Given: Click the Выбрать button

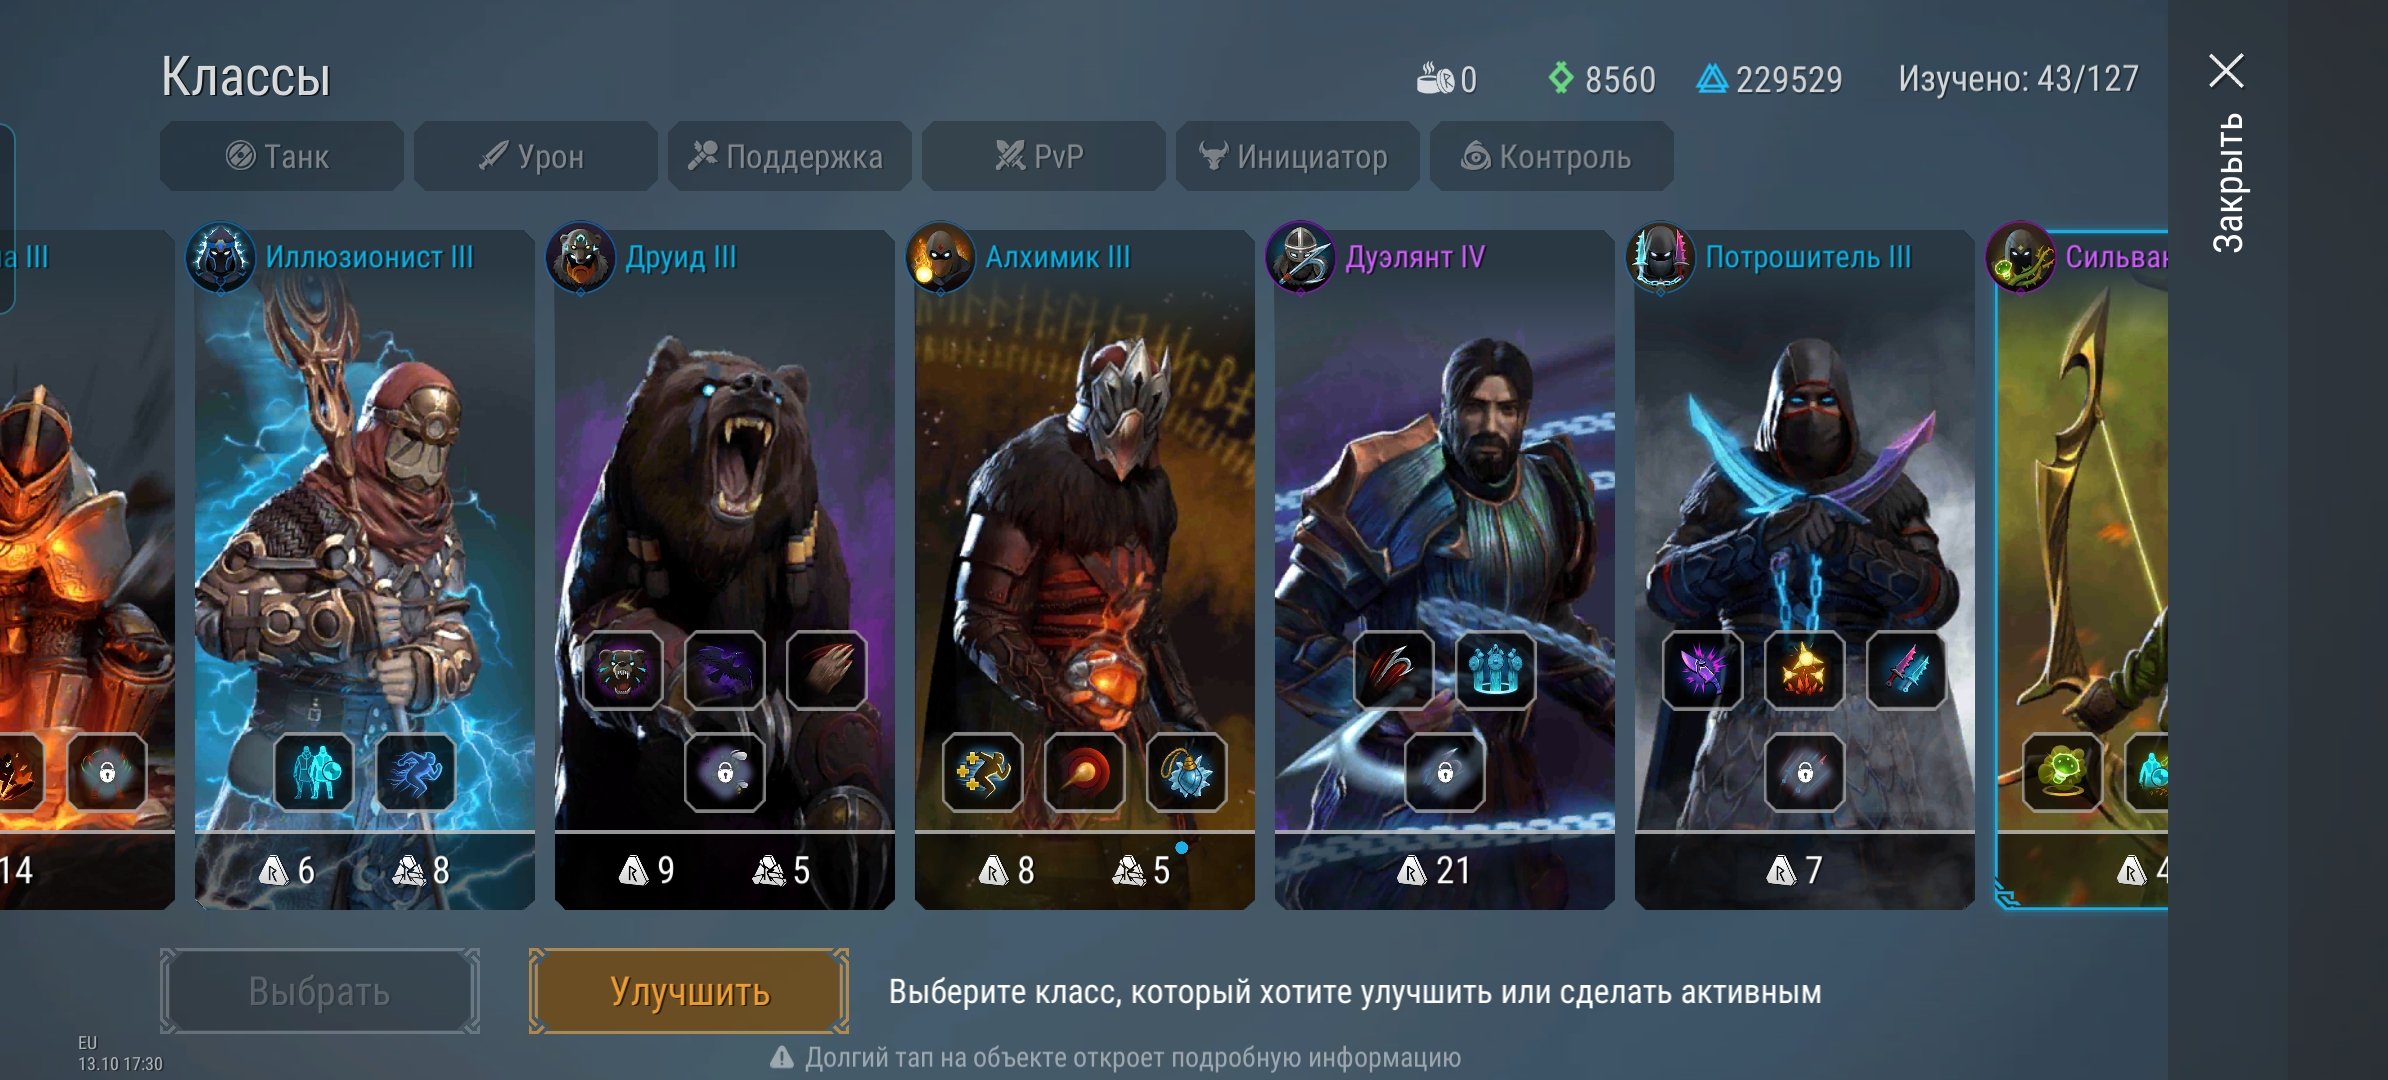Looking at the screenshot, I should (x=320, y=991).
